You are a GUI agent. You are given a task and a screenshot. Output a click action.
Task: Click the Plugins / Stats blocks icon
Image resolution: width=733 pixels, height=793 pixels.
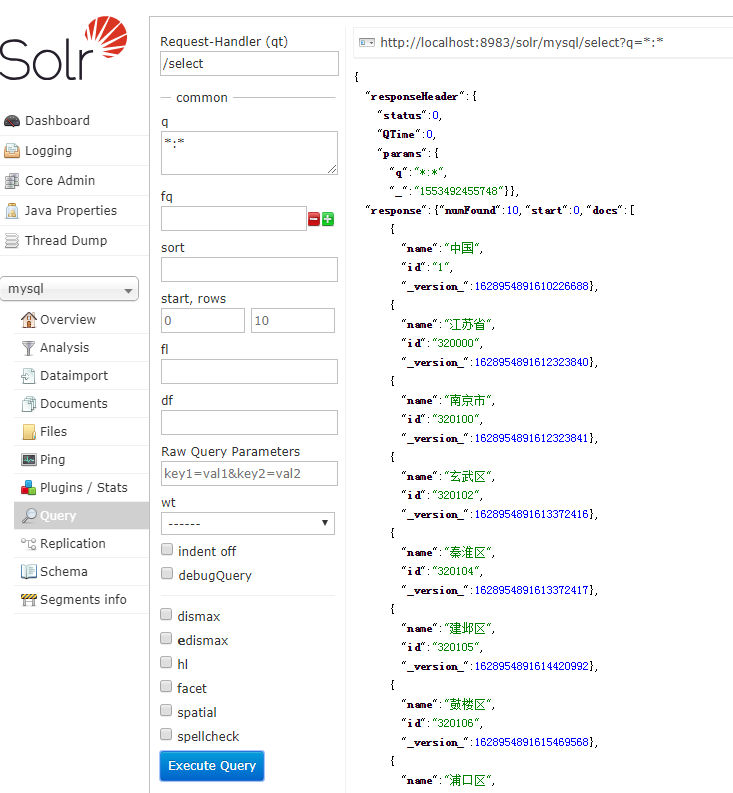pyautogui.click(x=28, y=488)
